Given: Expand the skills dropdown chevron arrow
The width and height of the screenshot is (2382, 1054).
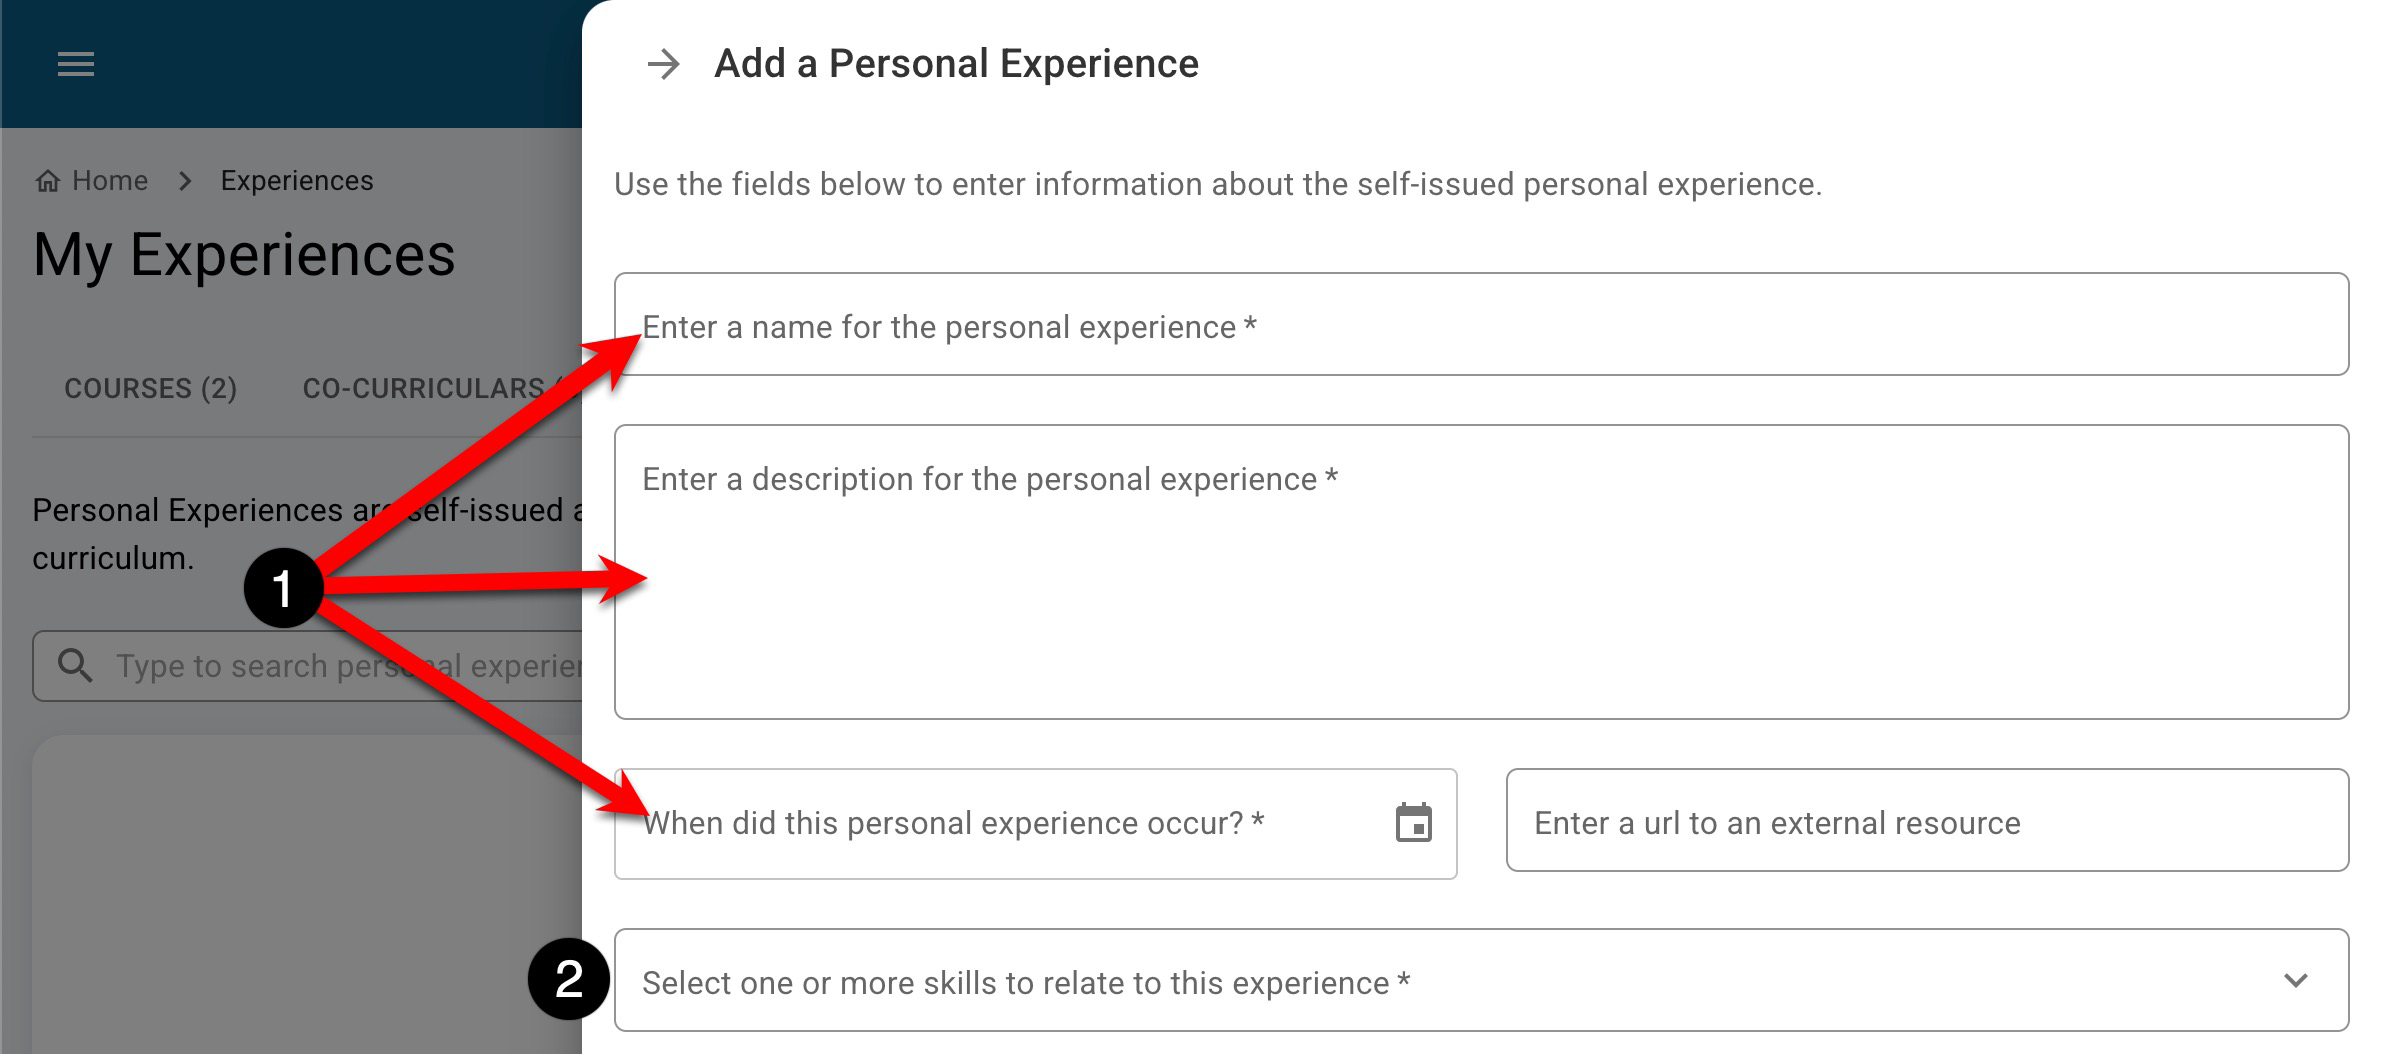Looking at the screenshot, I should pos(2295,981).
